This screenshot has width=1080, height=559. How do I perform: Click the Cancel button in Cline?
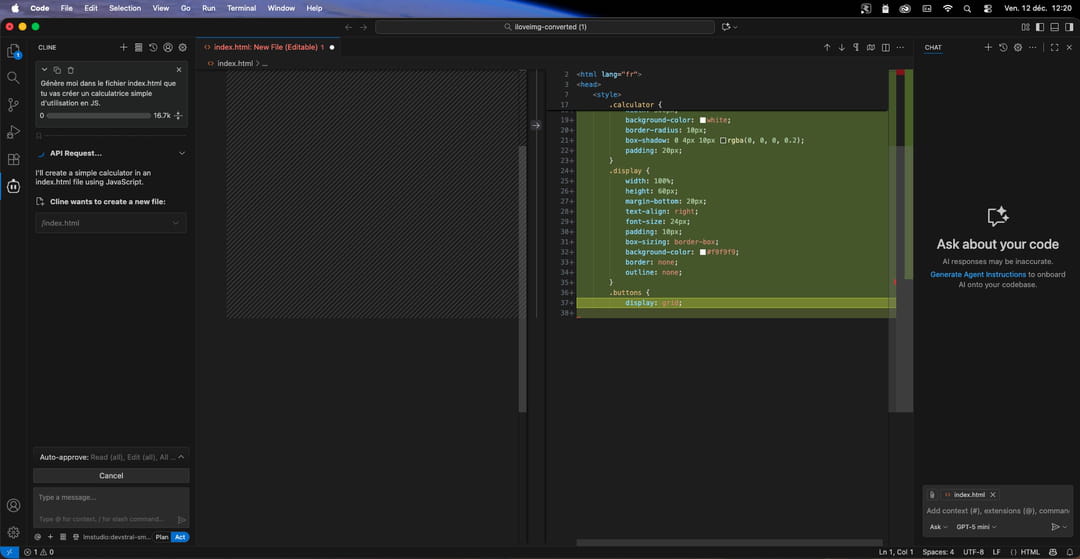tap(111, 476)
